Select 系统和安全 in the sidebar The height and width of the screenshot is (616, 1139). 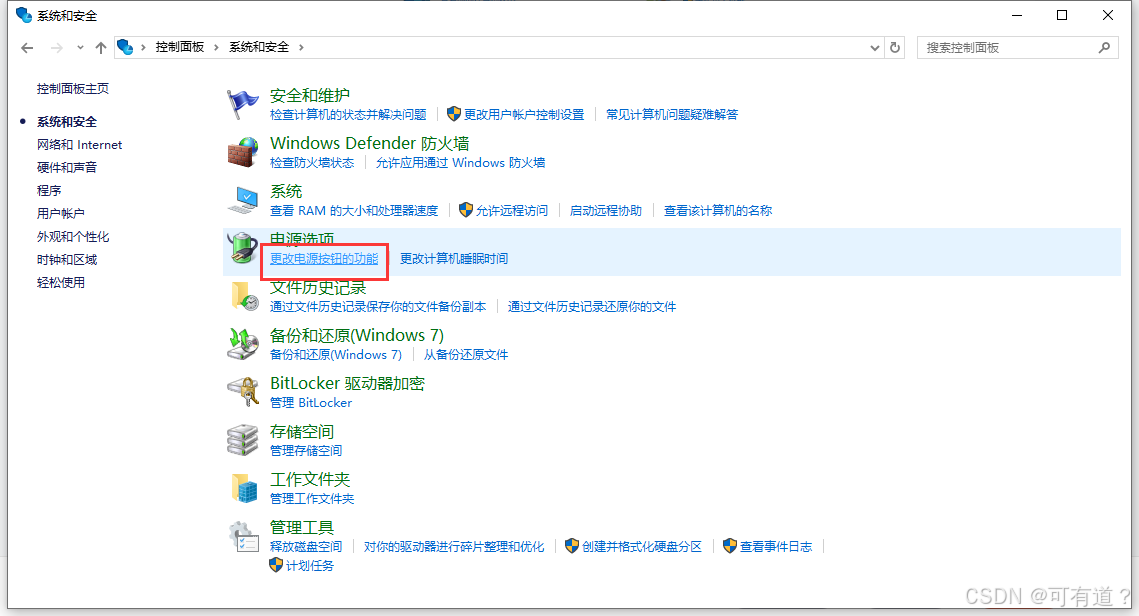[67, 121]
